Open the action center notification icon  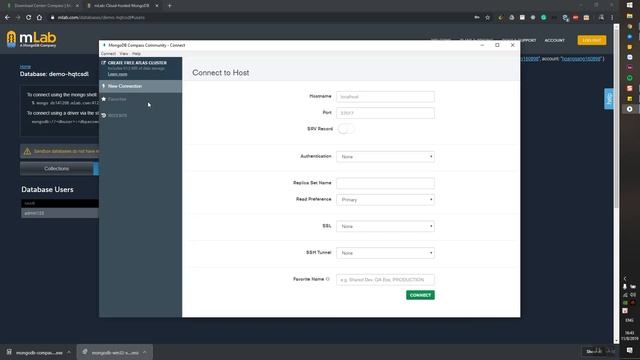629,350
